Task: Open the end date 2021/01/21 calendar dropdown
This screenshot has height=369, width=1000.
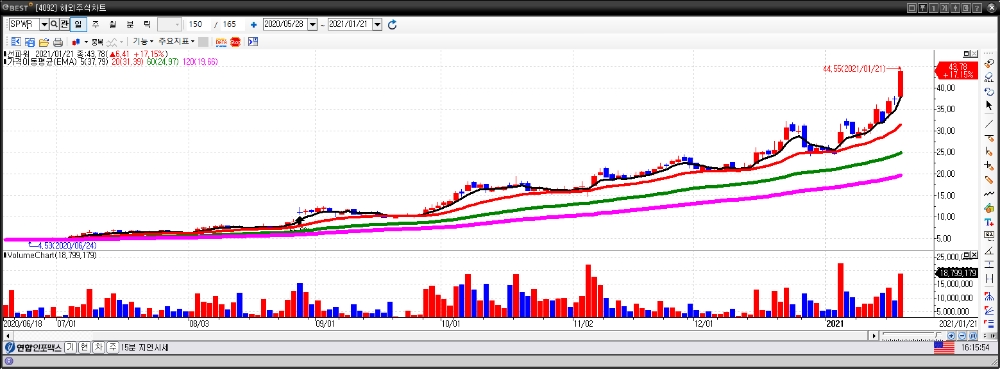Action: (x=377, y=24)
